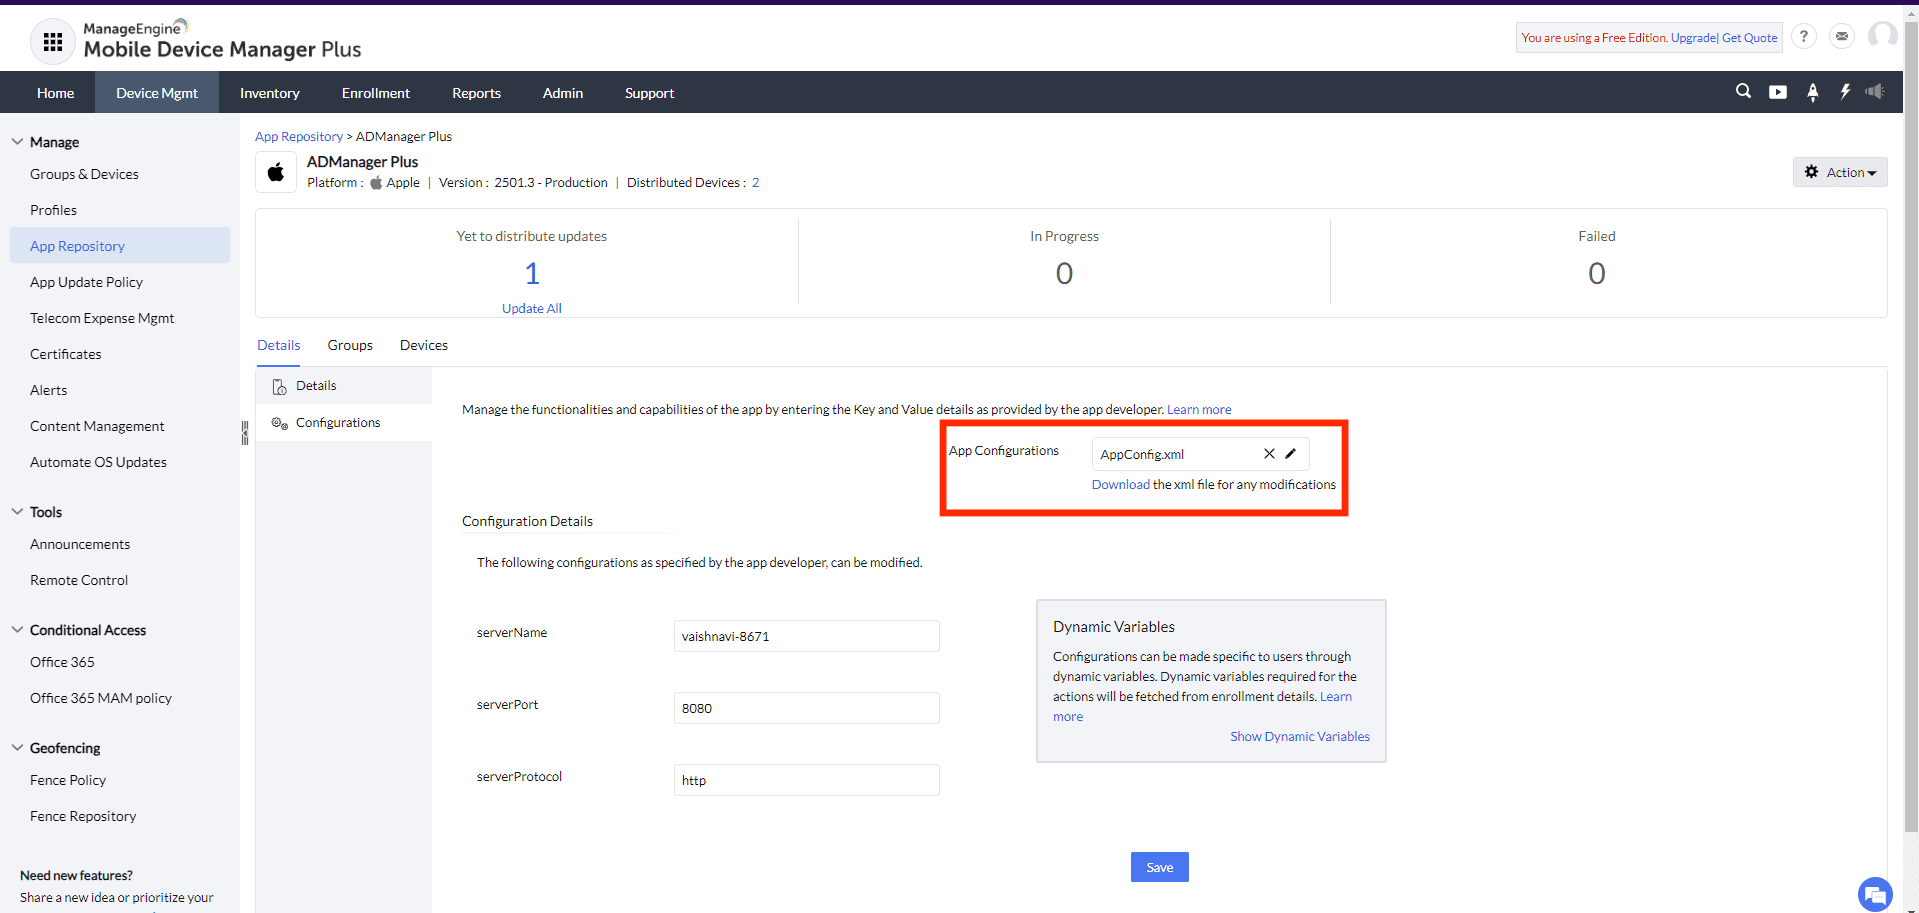Screen dimensions: 1919x913
Task: Open the apps grid icon near the logo
Action: click(x=52, y=41)
